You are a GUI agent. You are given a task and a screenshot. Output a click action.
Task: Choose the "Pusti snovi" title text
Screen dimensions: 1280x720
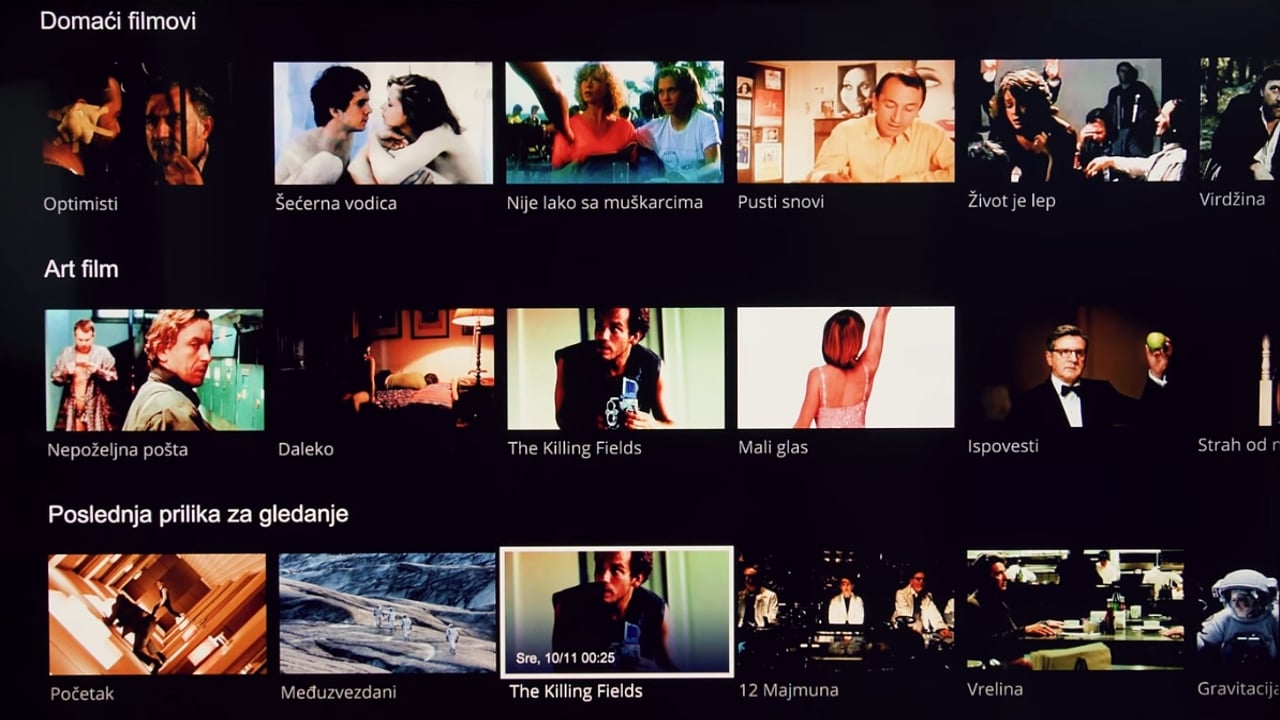click(x=781, y=202)
